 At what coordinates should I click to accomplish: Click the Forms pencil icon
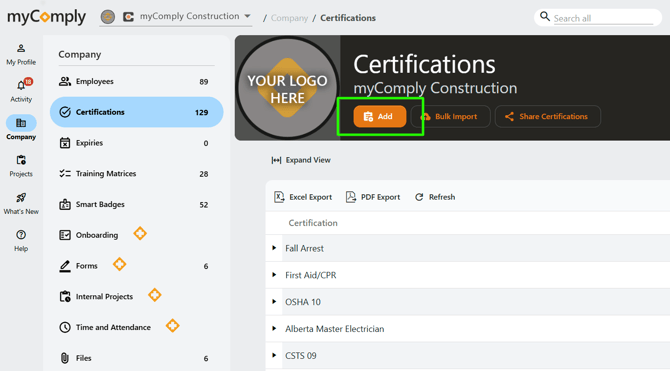tap(65, 266)
